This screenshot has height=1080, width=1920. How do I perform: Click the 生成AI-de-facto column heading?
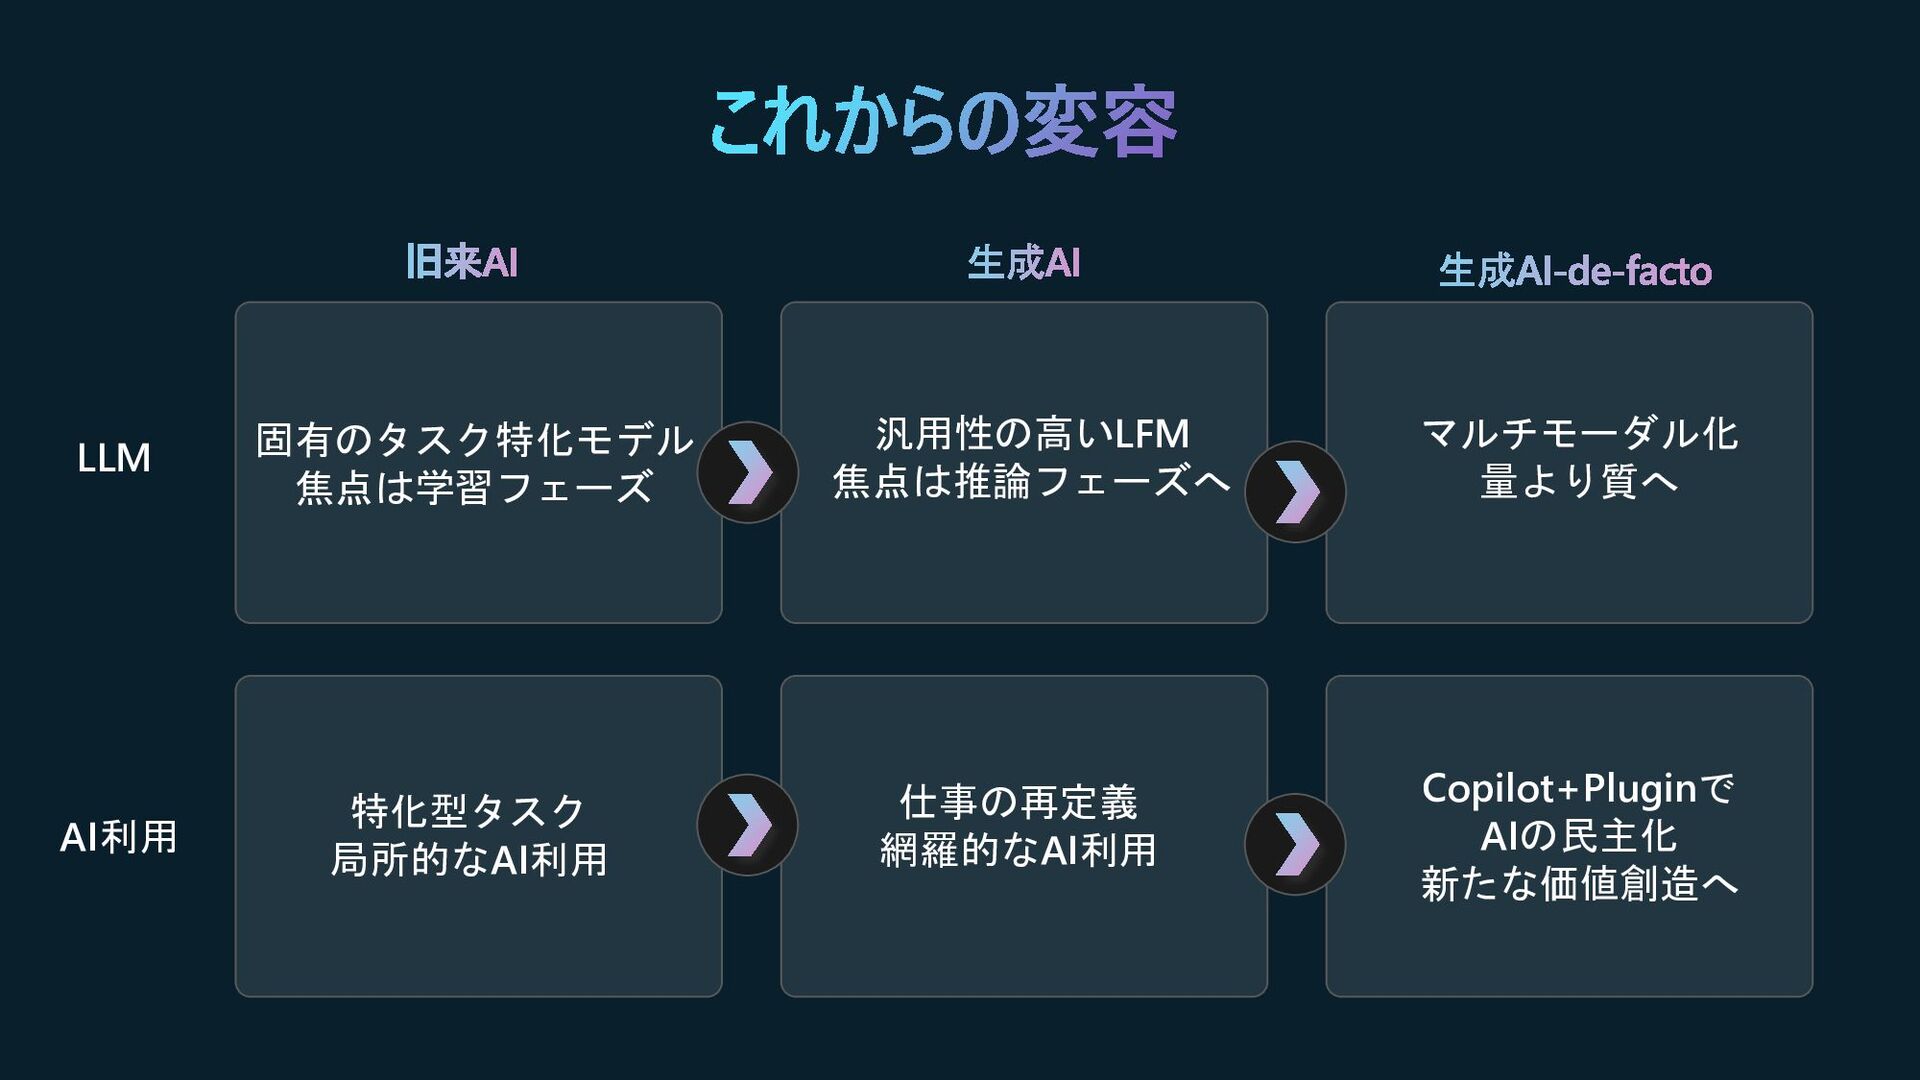pos(1575,271)
